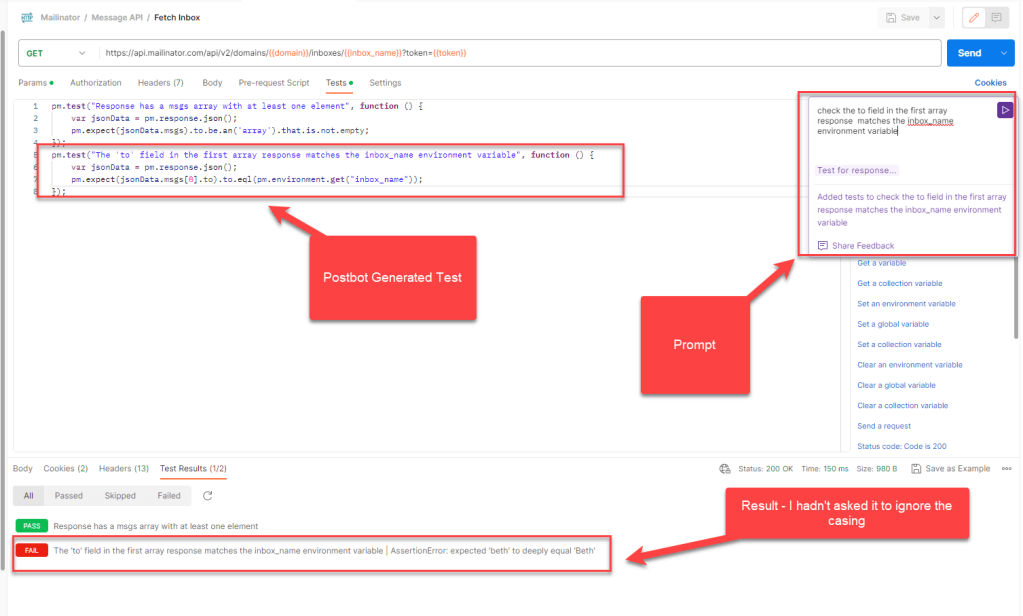
Task: Click the network globe icon
Action: point(725,468)
